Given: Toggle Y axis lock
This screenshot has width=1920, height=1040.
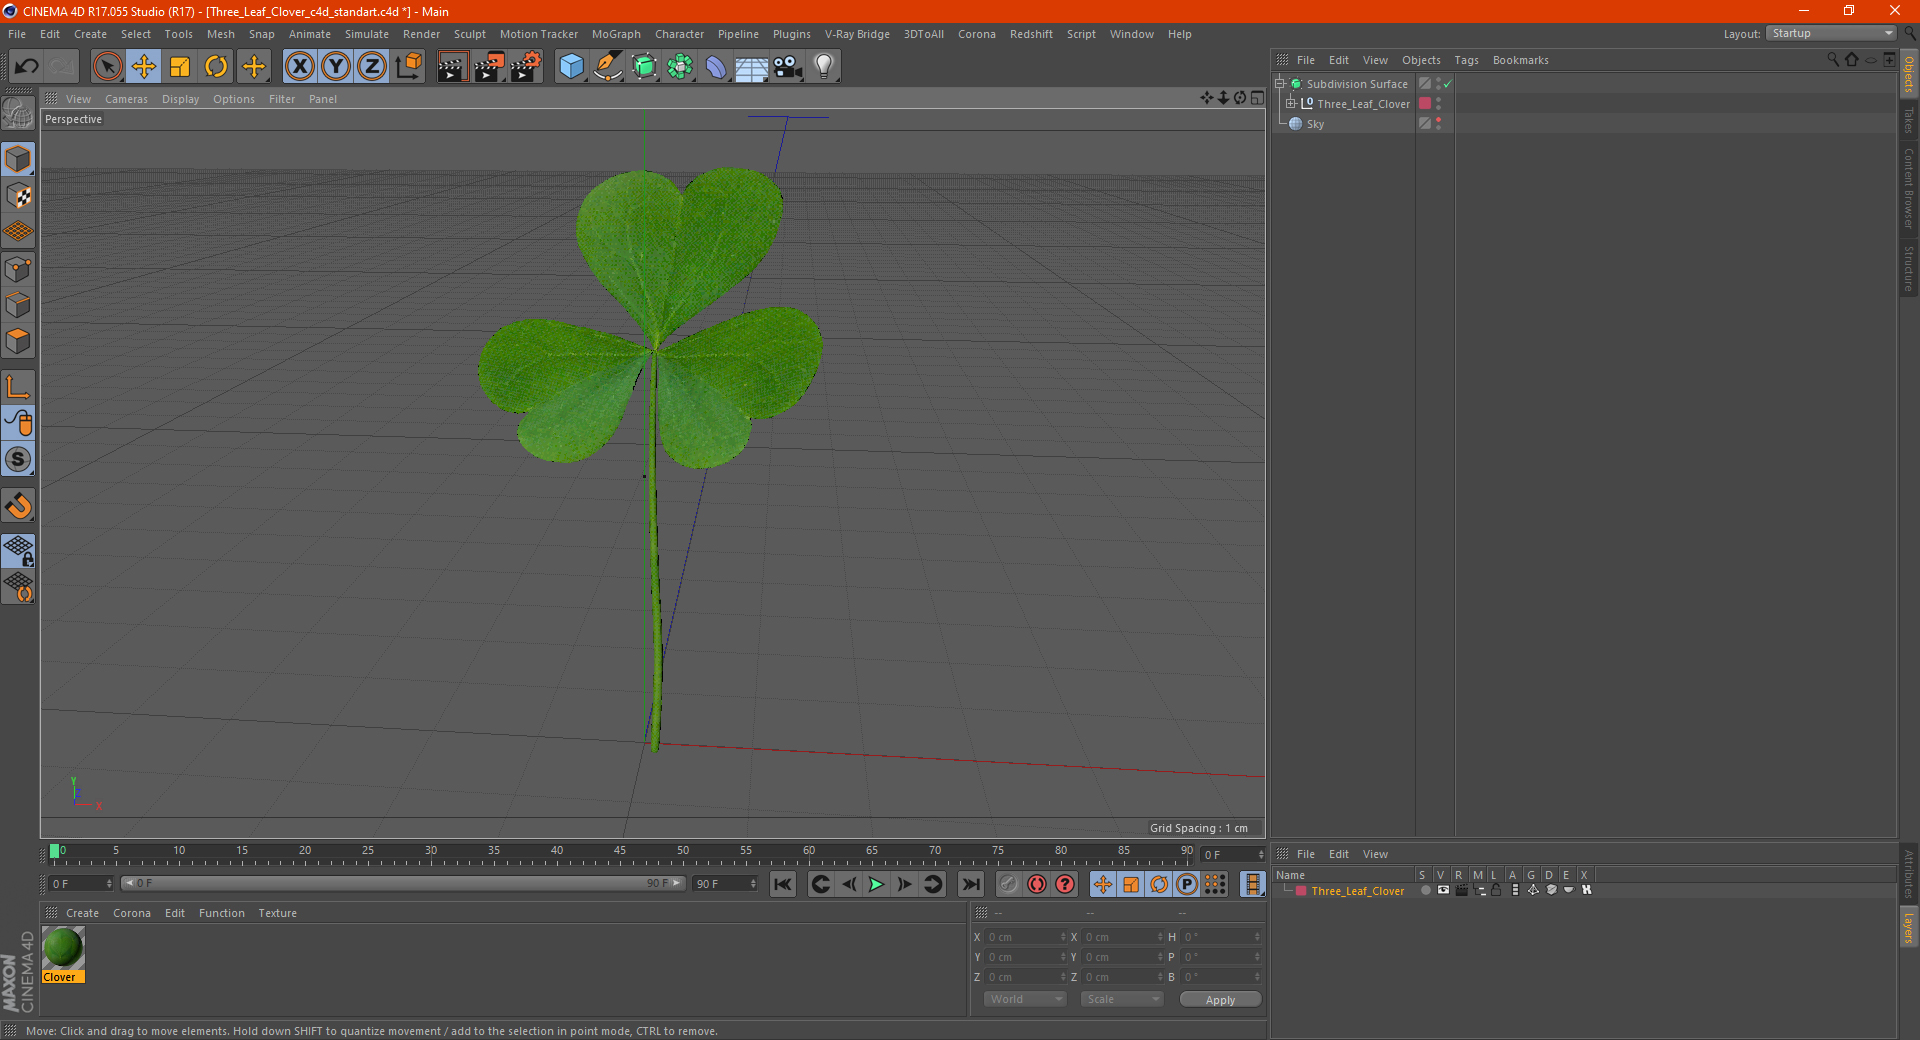Looking at the screenshot, I should click(x=336, y=67).
